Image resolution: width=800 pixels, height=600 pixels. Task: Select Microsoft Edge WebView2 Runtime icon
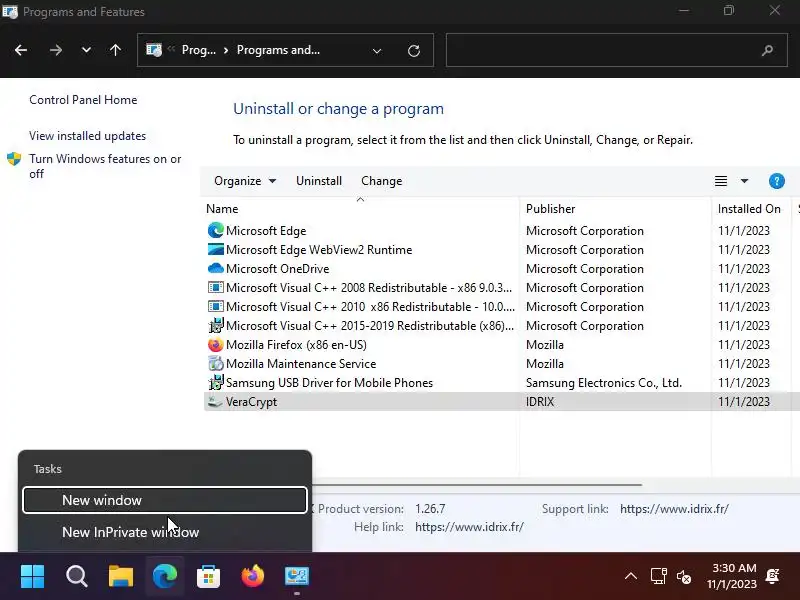pos(216,249)
